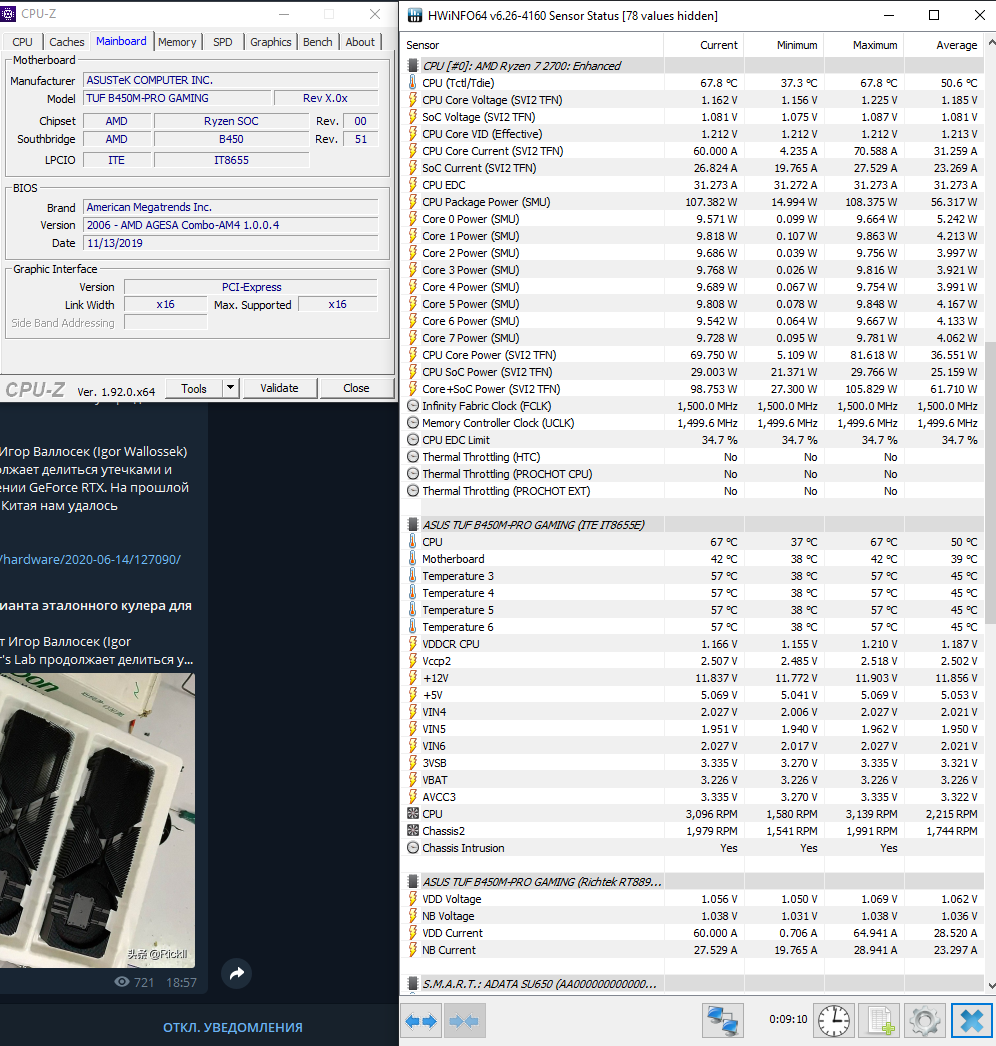Maximize the HWiNFO64 Sensor Status window
The image size is (996, 1046).
click(934, 15)
